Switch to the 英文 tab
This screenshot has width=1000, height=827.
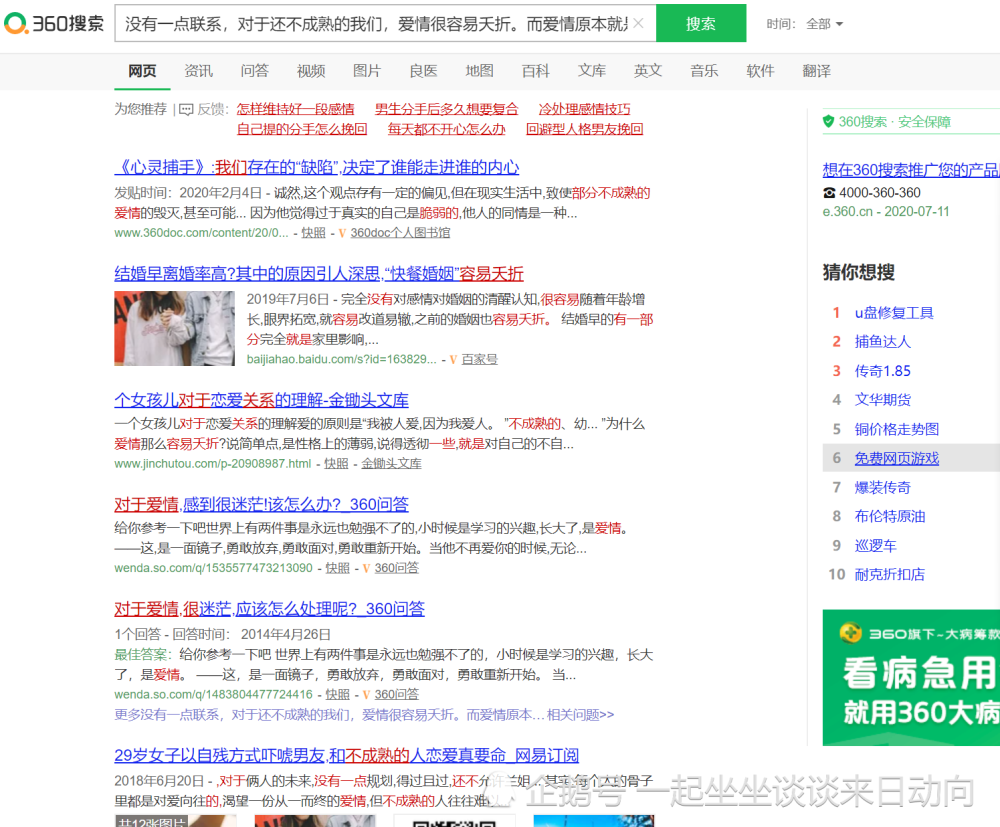(647, 71)
